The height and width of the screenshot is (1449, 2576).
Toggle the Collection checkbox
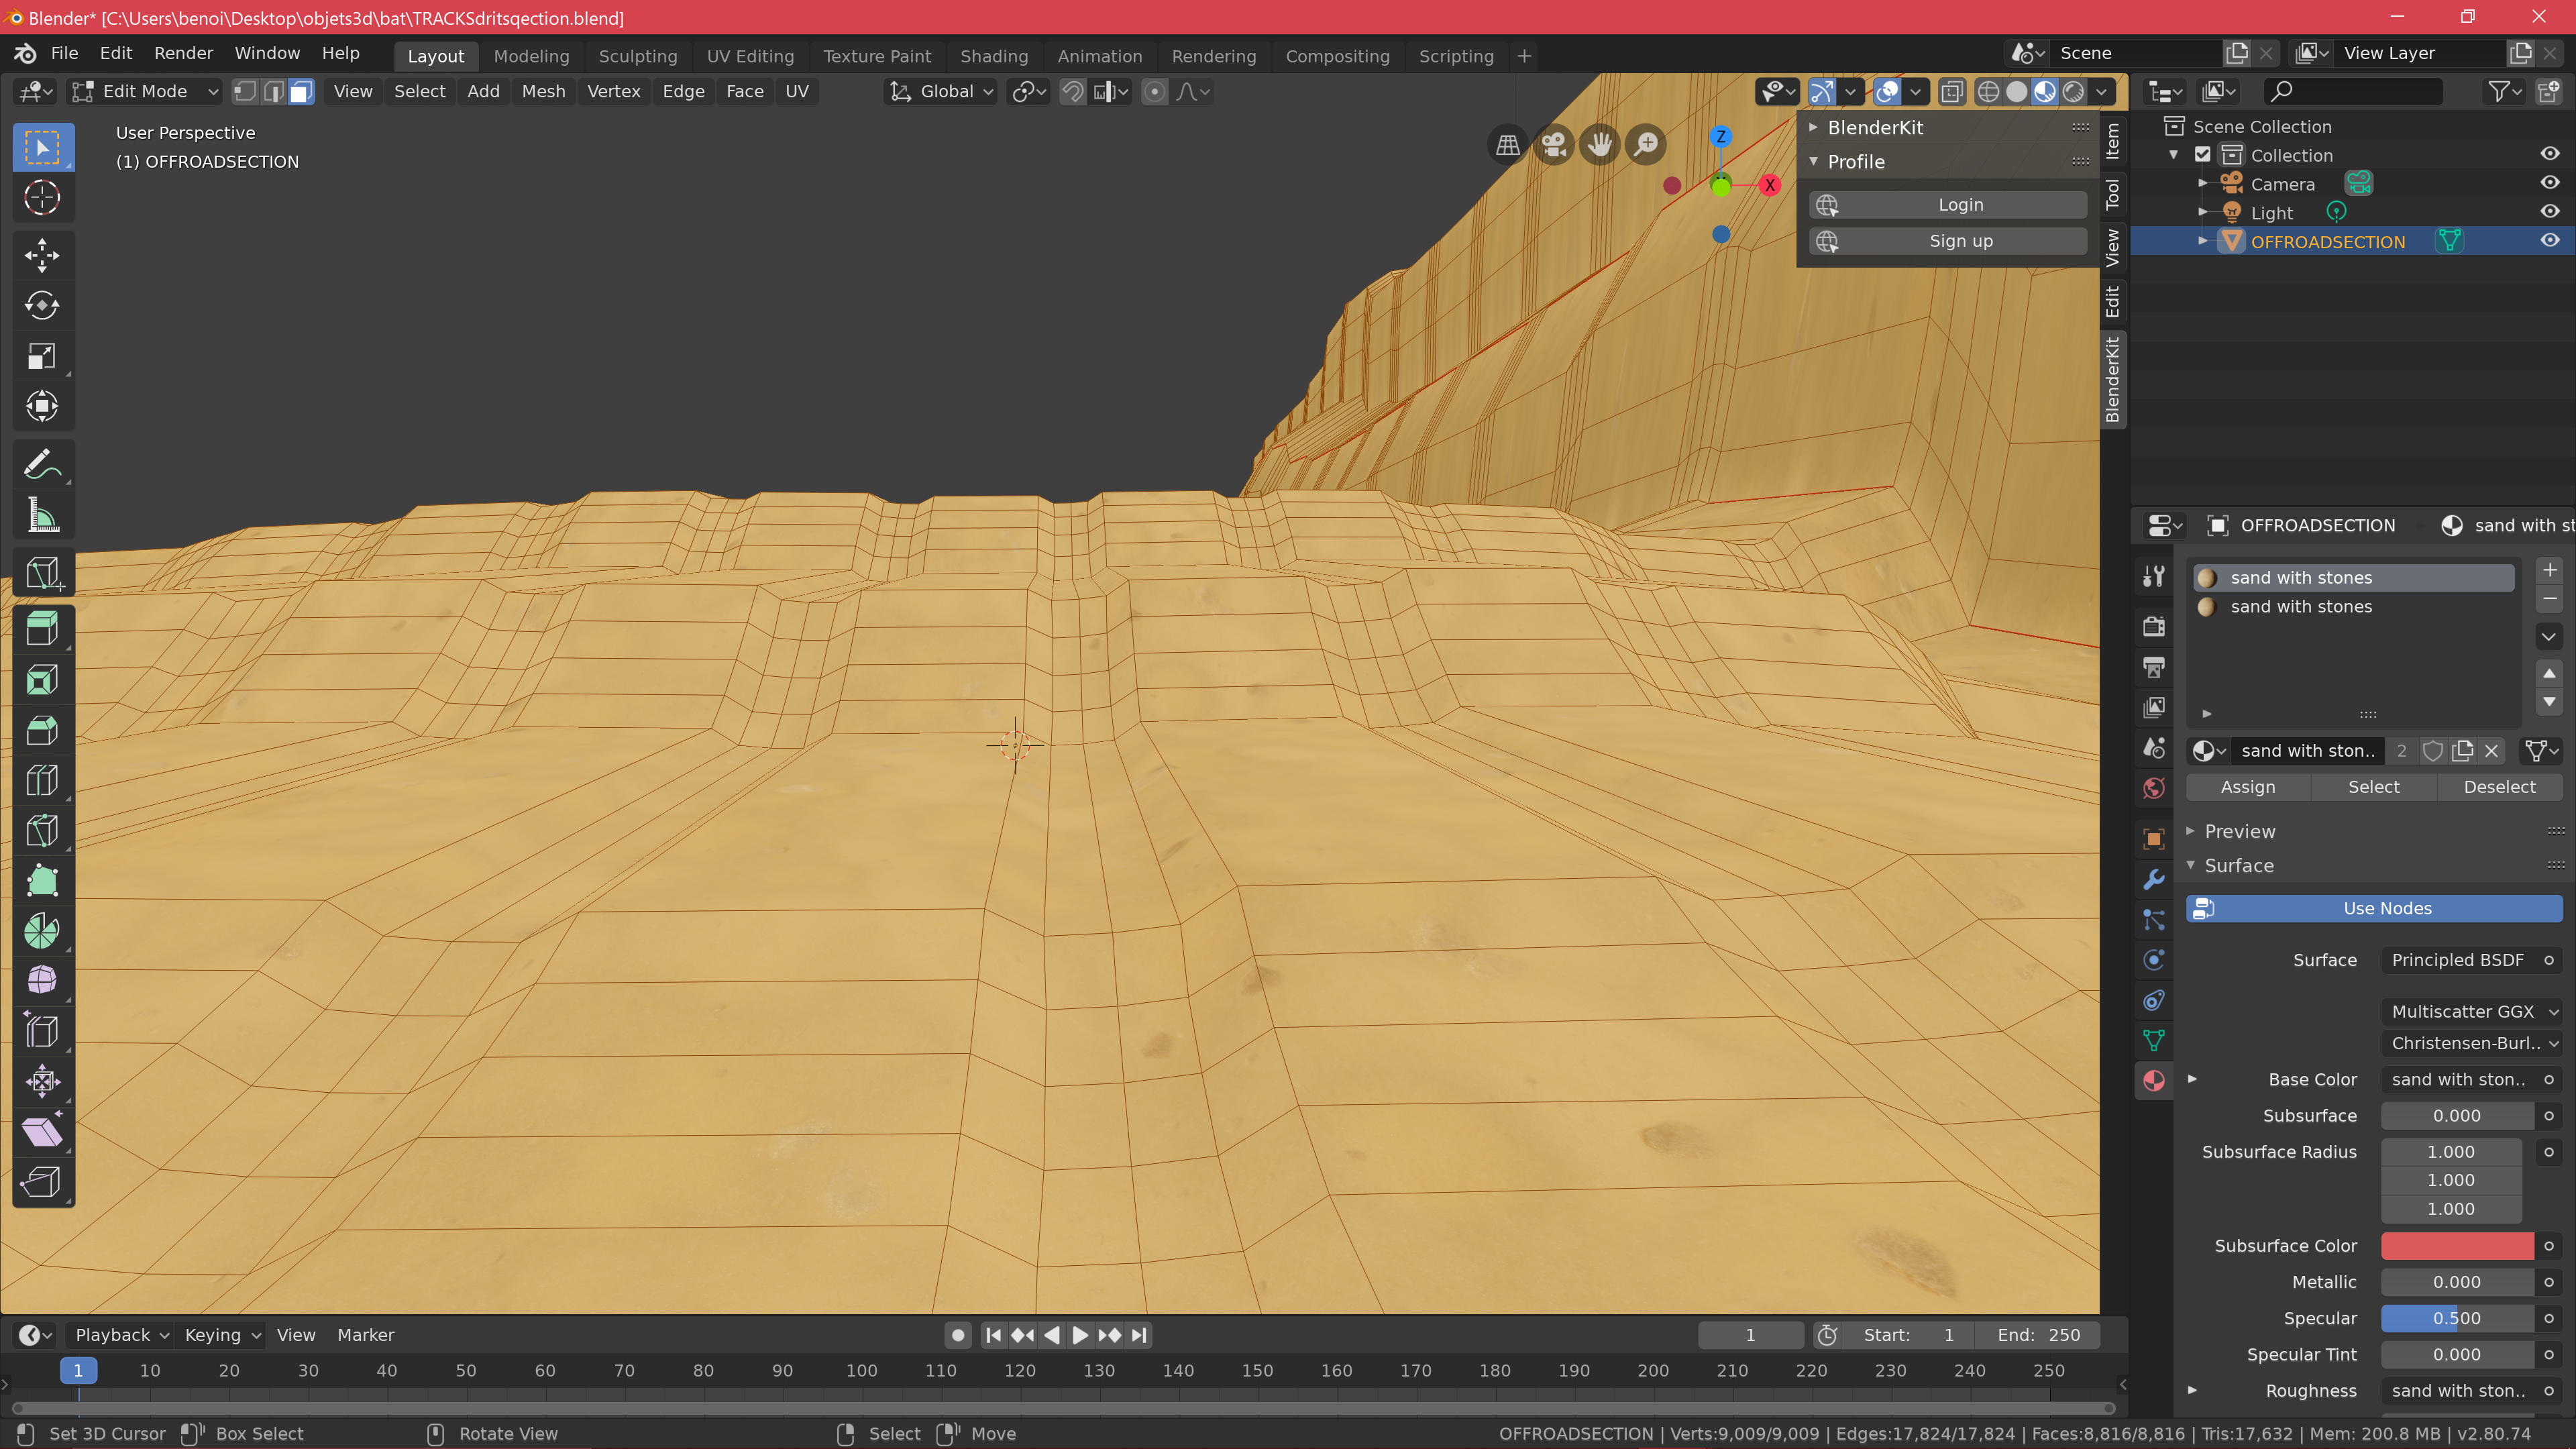(2202, 154)
